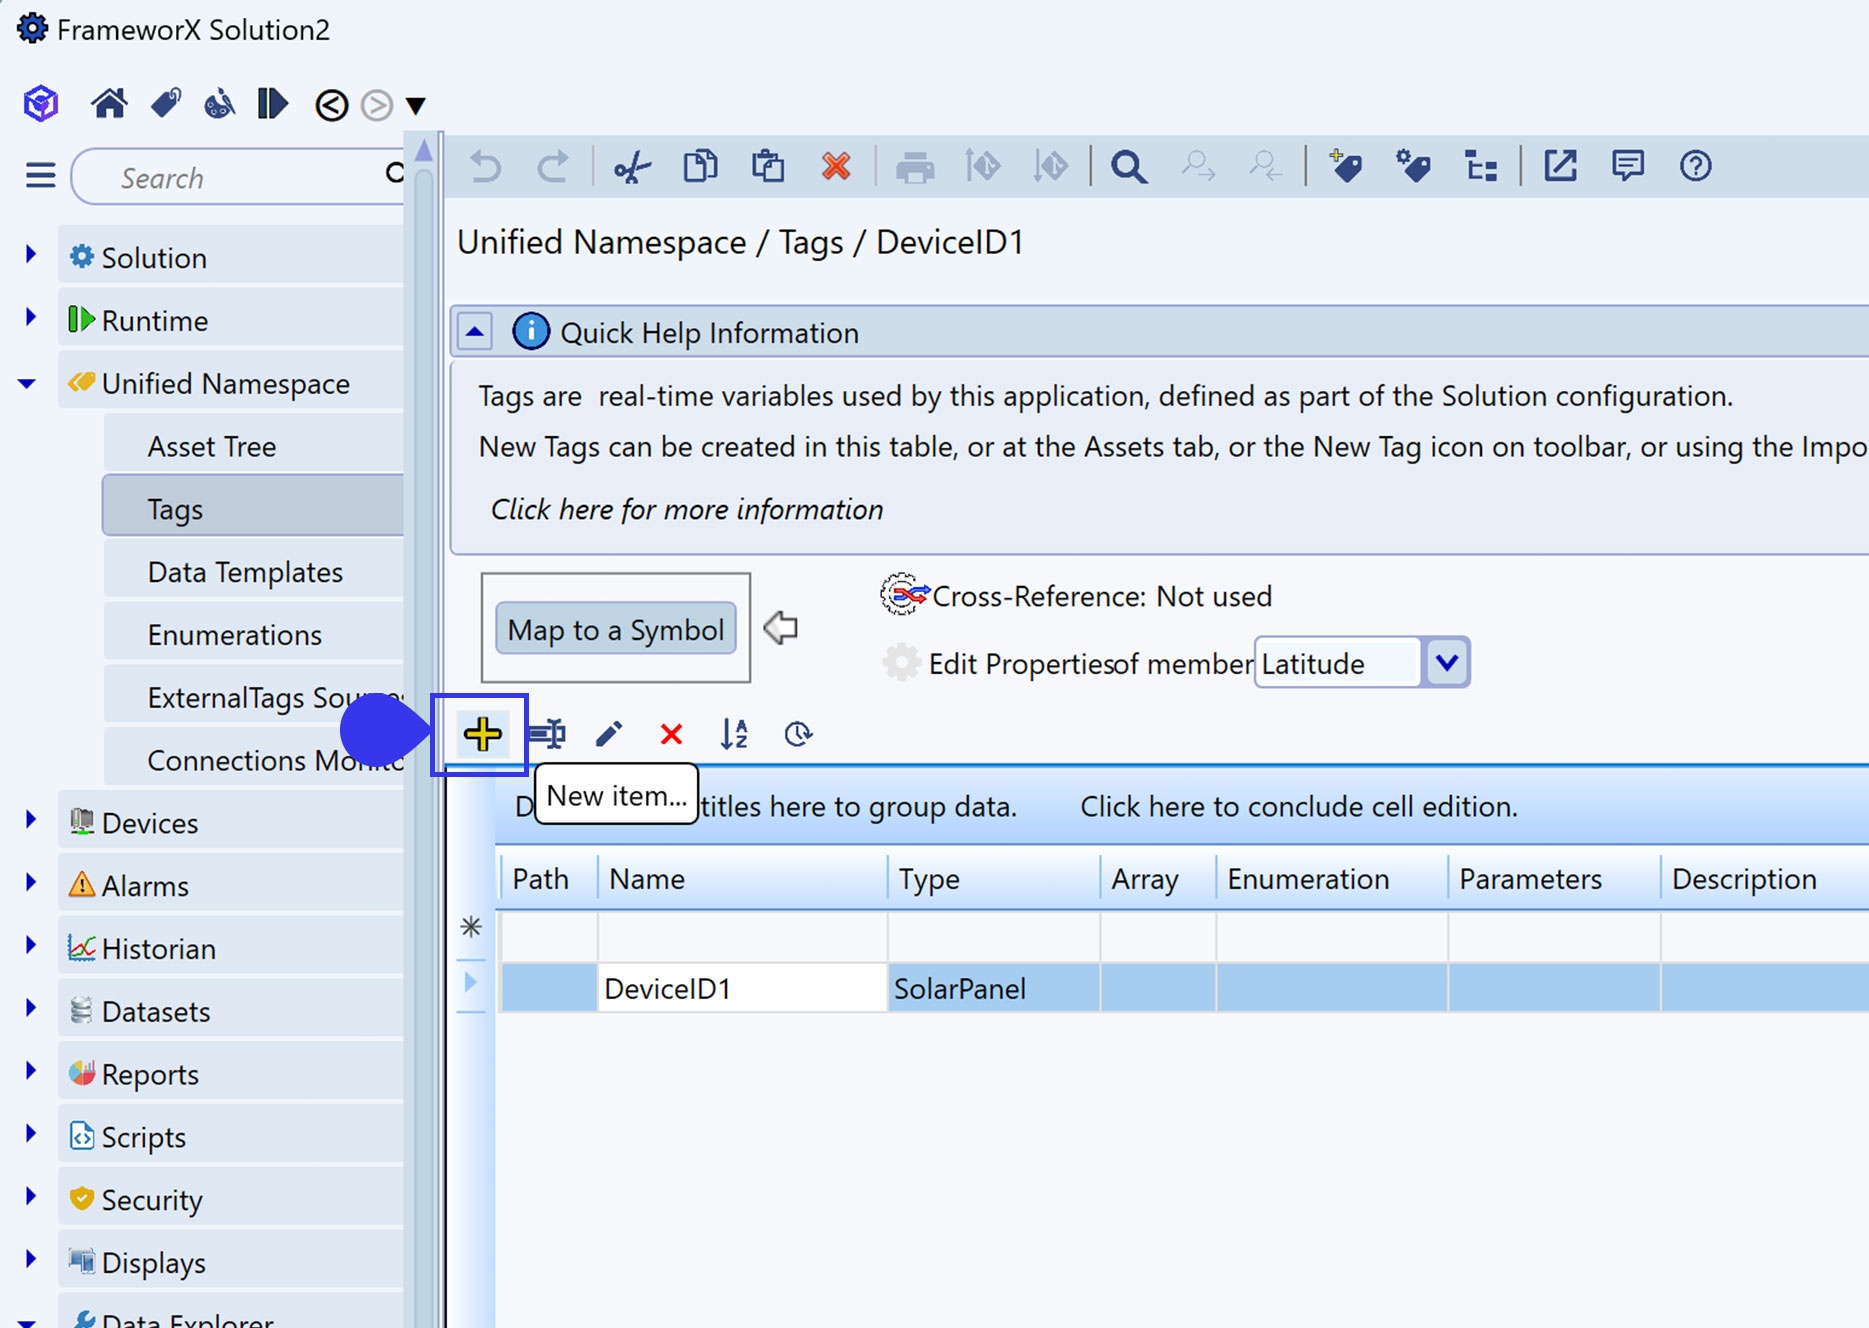
Task: Click the comment notes icon
Action: (x=1628, y=165)
